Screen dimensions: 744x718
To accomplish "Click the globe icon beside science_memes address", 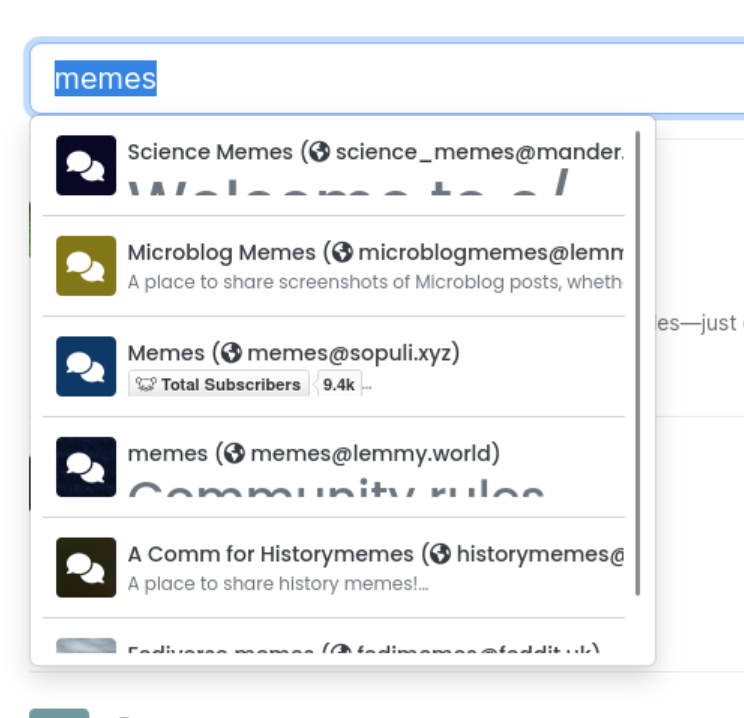I will (320, 152).
